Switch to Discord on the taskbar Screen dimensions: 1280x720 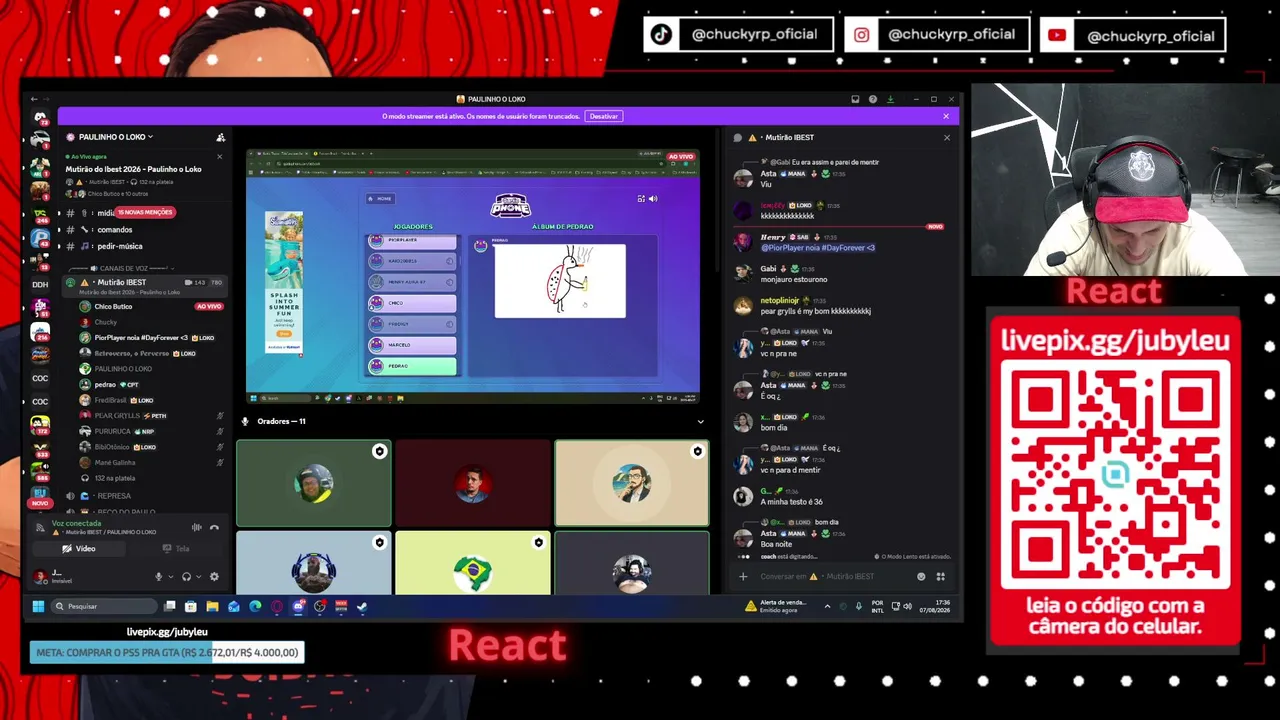click(298, 606)
